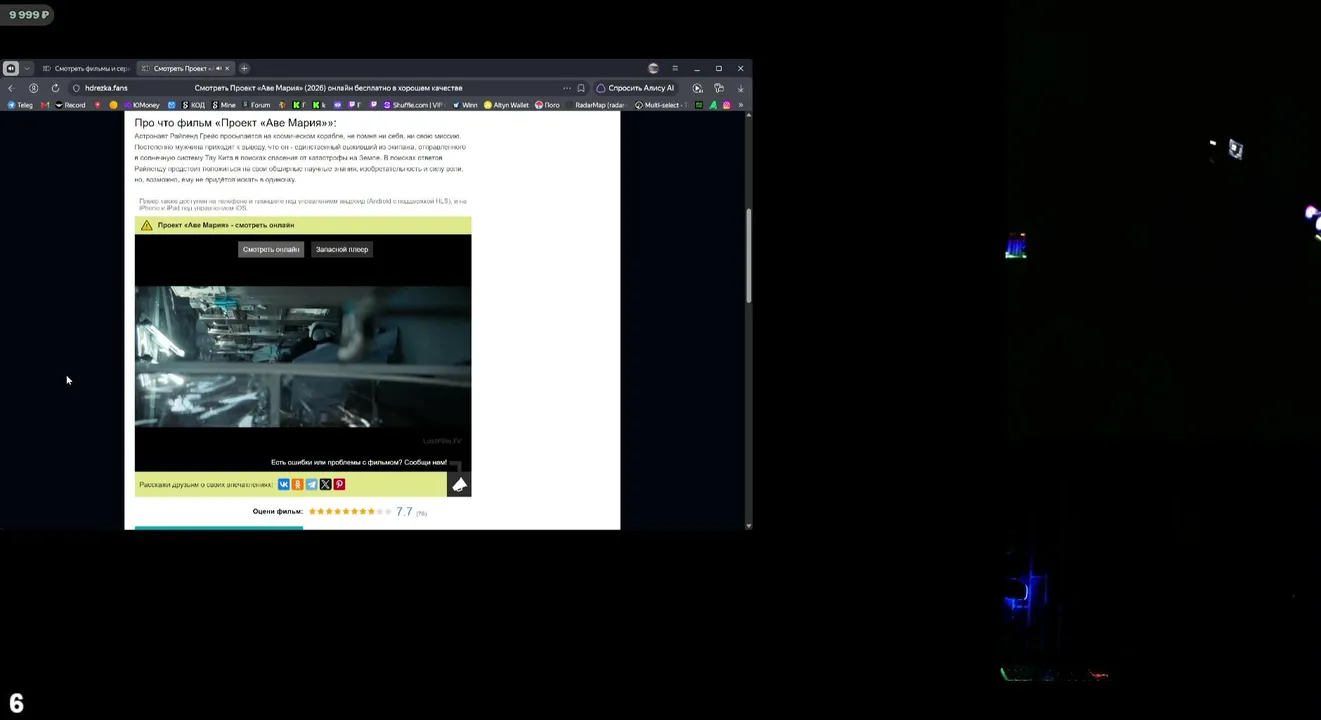
Task: Mute sound on the 'Смотреть Проект' tab
Action: point(218,68)
